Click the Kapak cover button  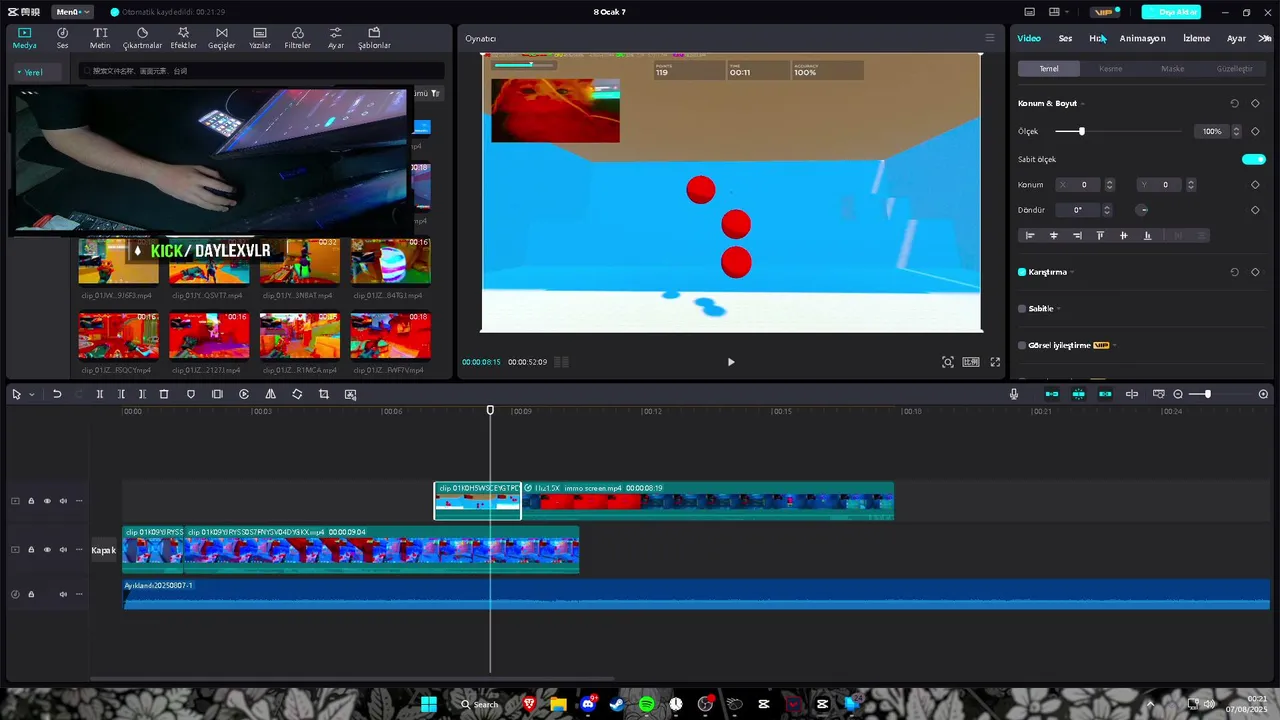tap(104, 550)
